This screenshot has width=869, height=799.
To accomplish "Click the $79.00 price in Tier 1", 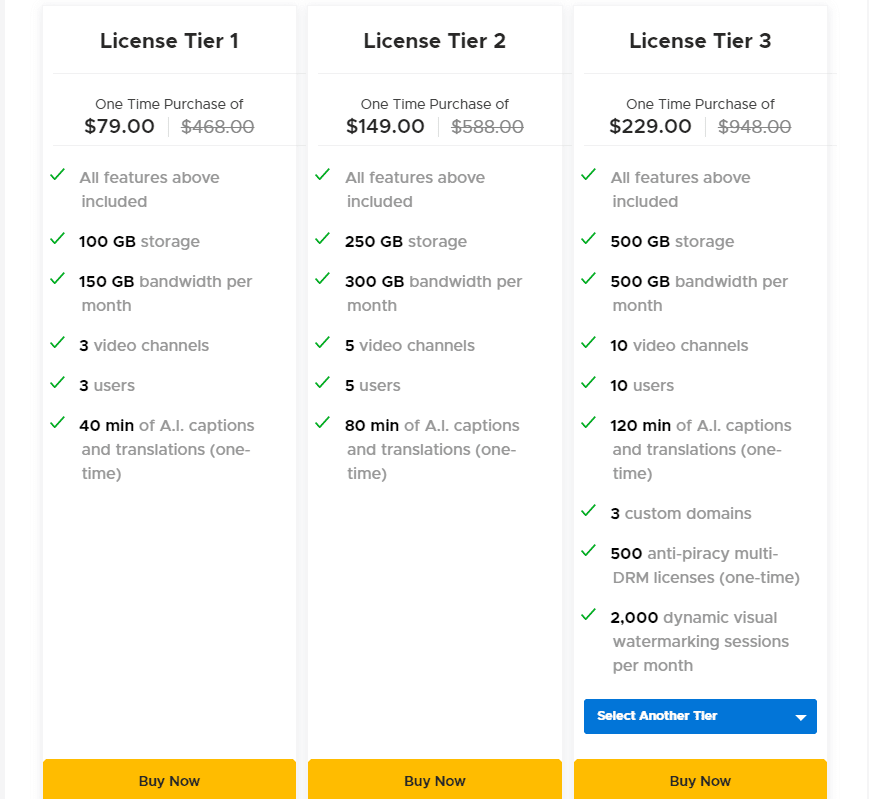I will (x=119, y=126).
